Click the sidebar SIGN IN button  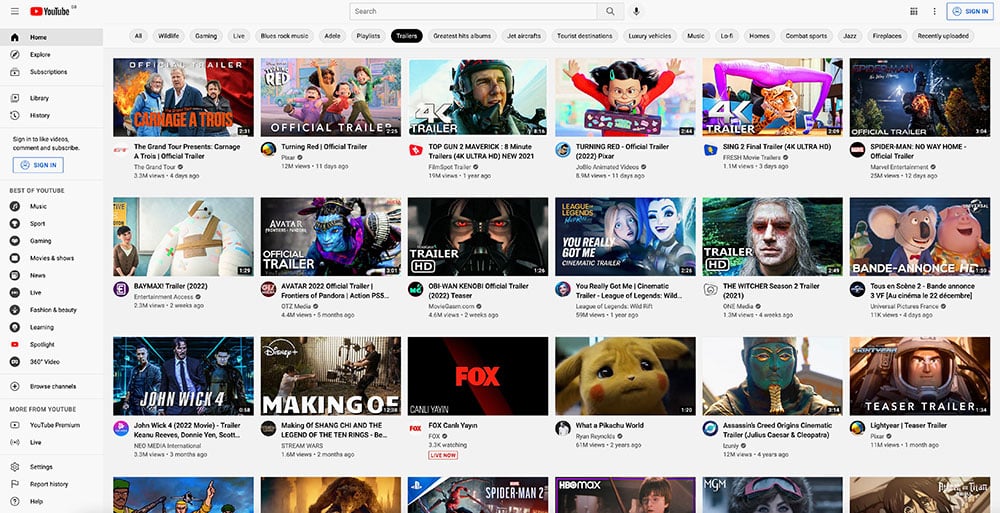click(38, 165)
